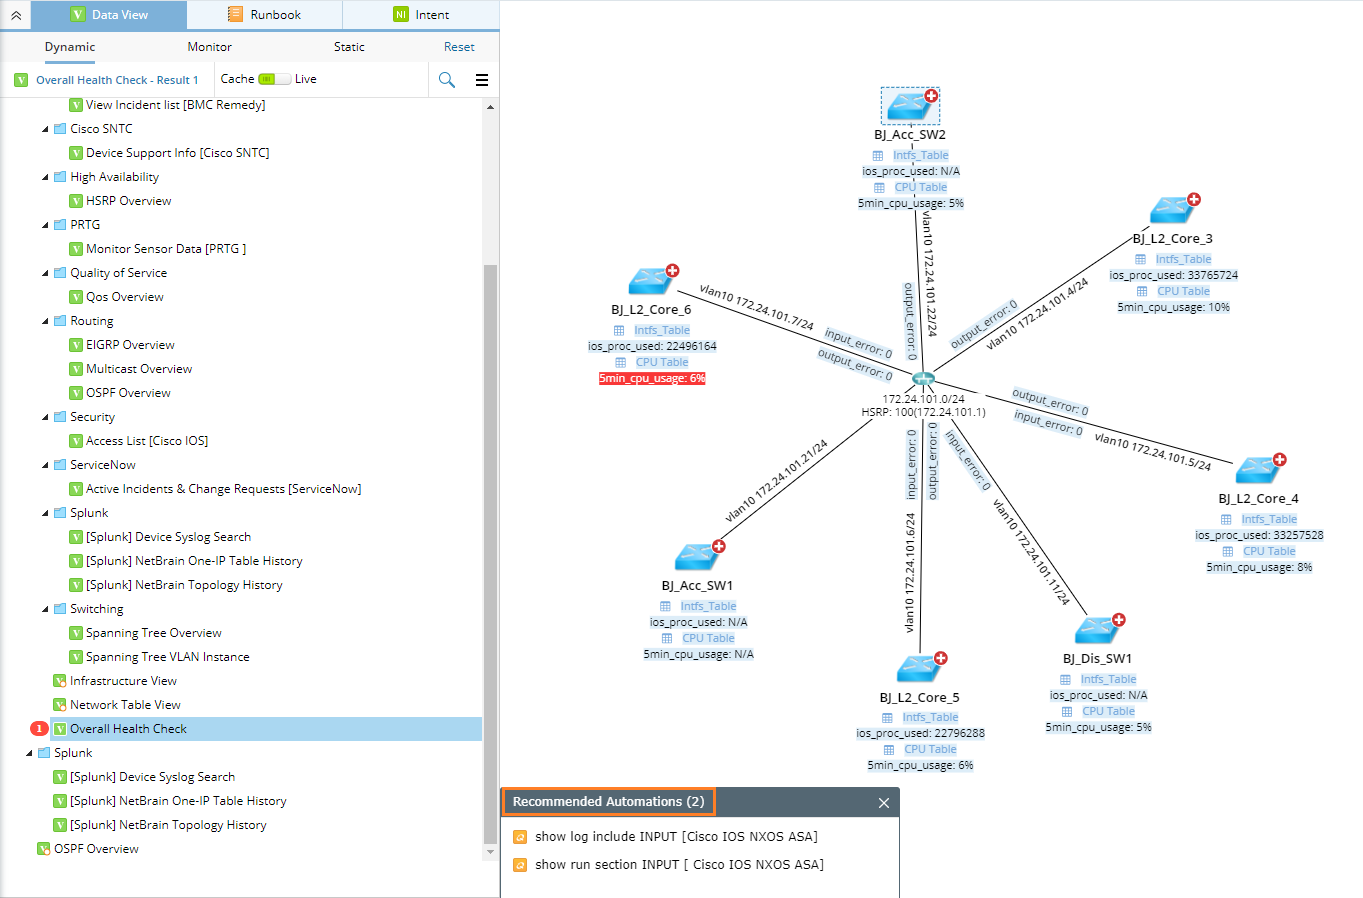1363x898 pixels.
Task: Click the BJ_L2_Core_5 switch icon
Action: coord(920,668)
